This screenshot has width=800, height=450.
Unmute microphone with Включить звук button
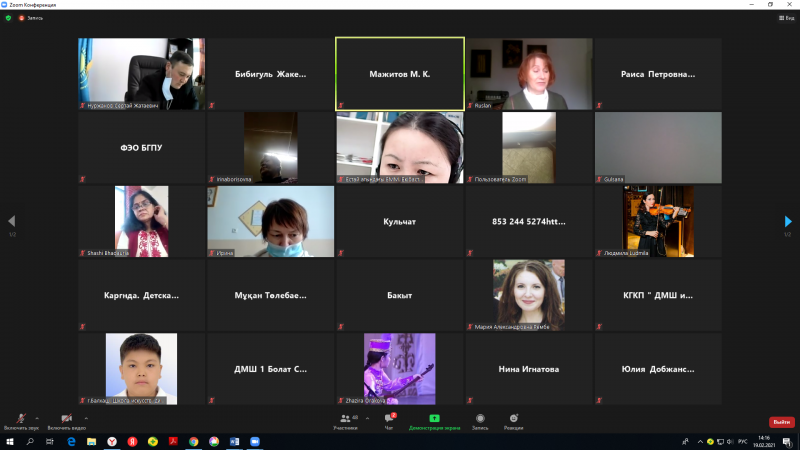coord(21,418)
